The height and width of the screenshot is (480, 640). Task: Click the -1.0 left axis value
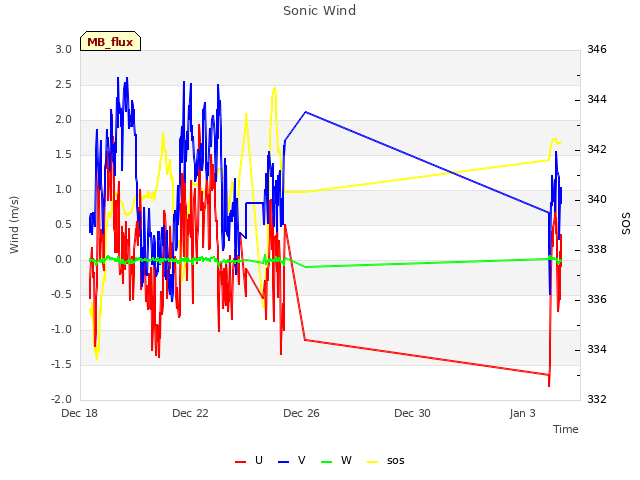pyautogui.click(x=62, y=329)
